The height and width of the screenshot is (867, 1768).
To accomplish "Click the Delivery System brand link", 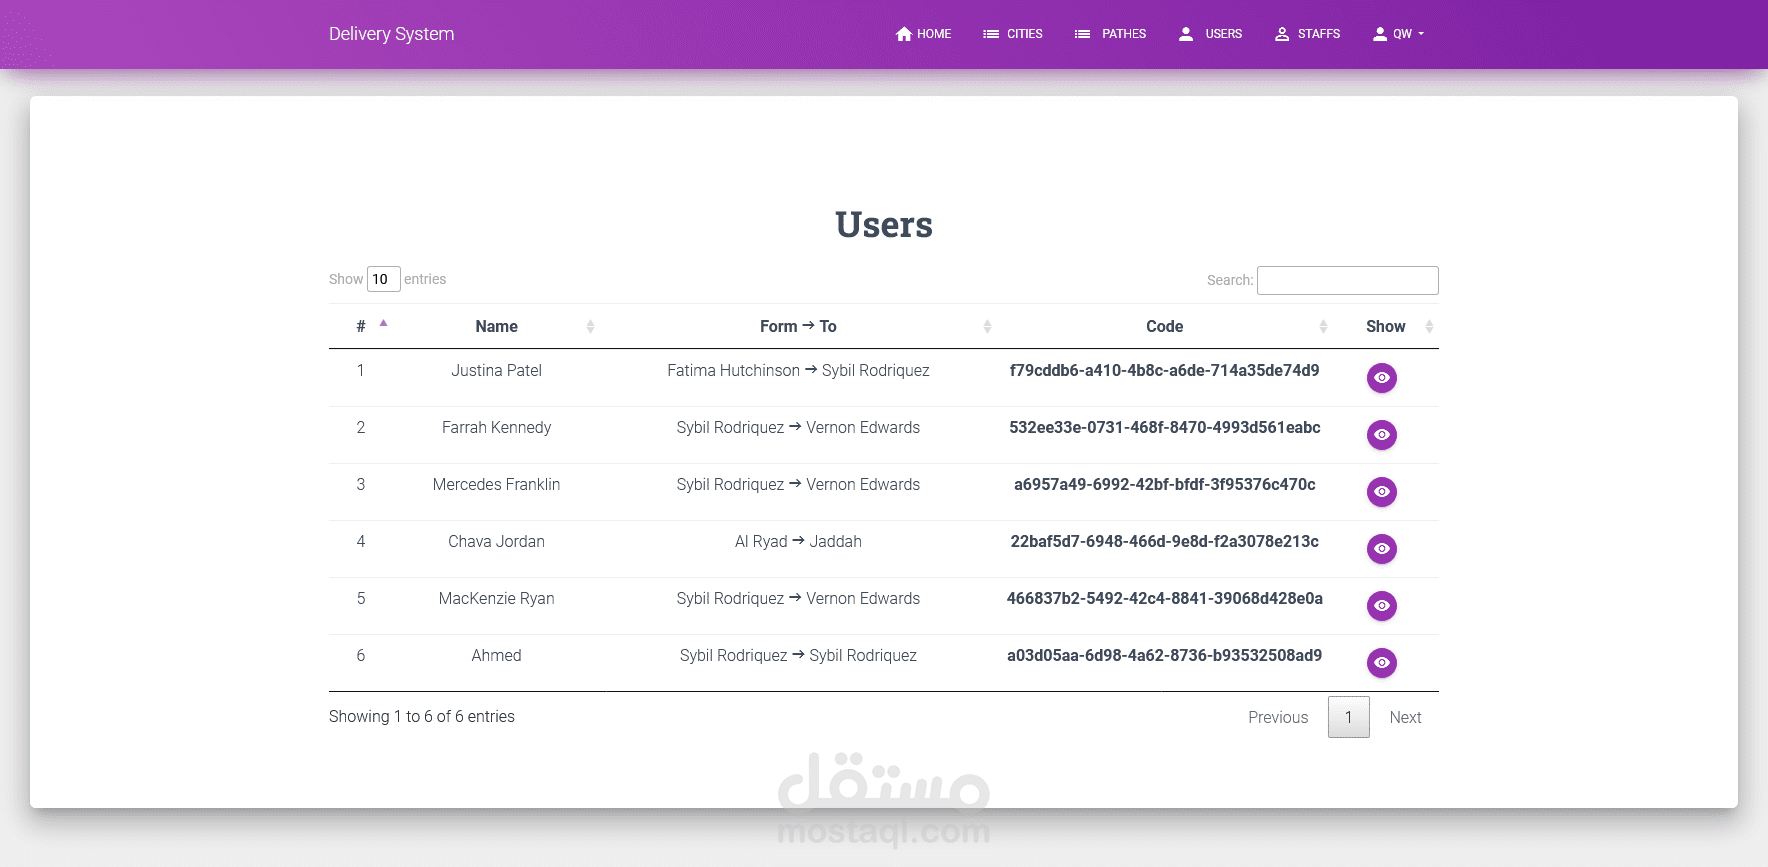I will 391,34.
